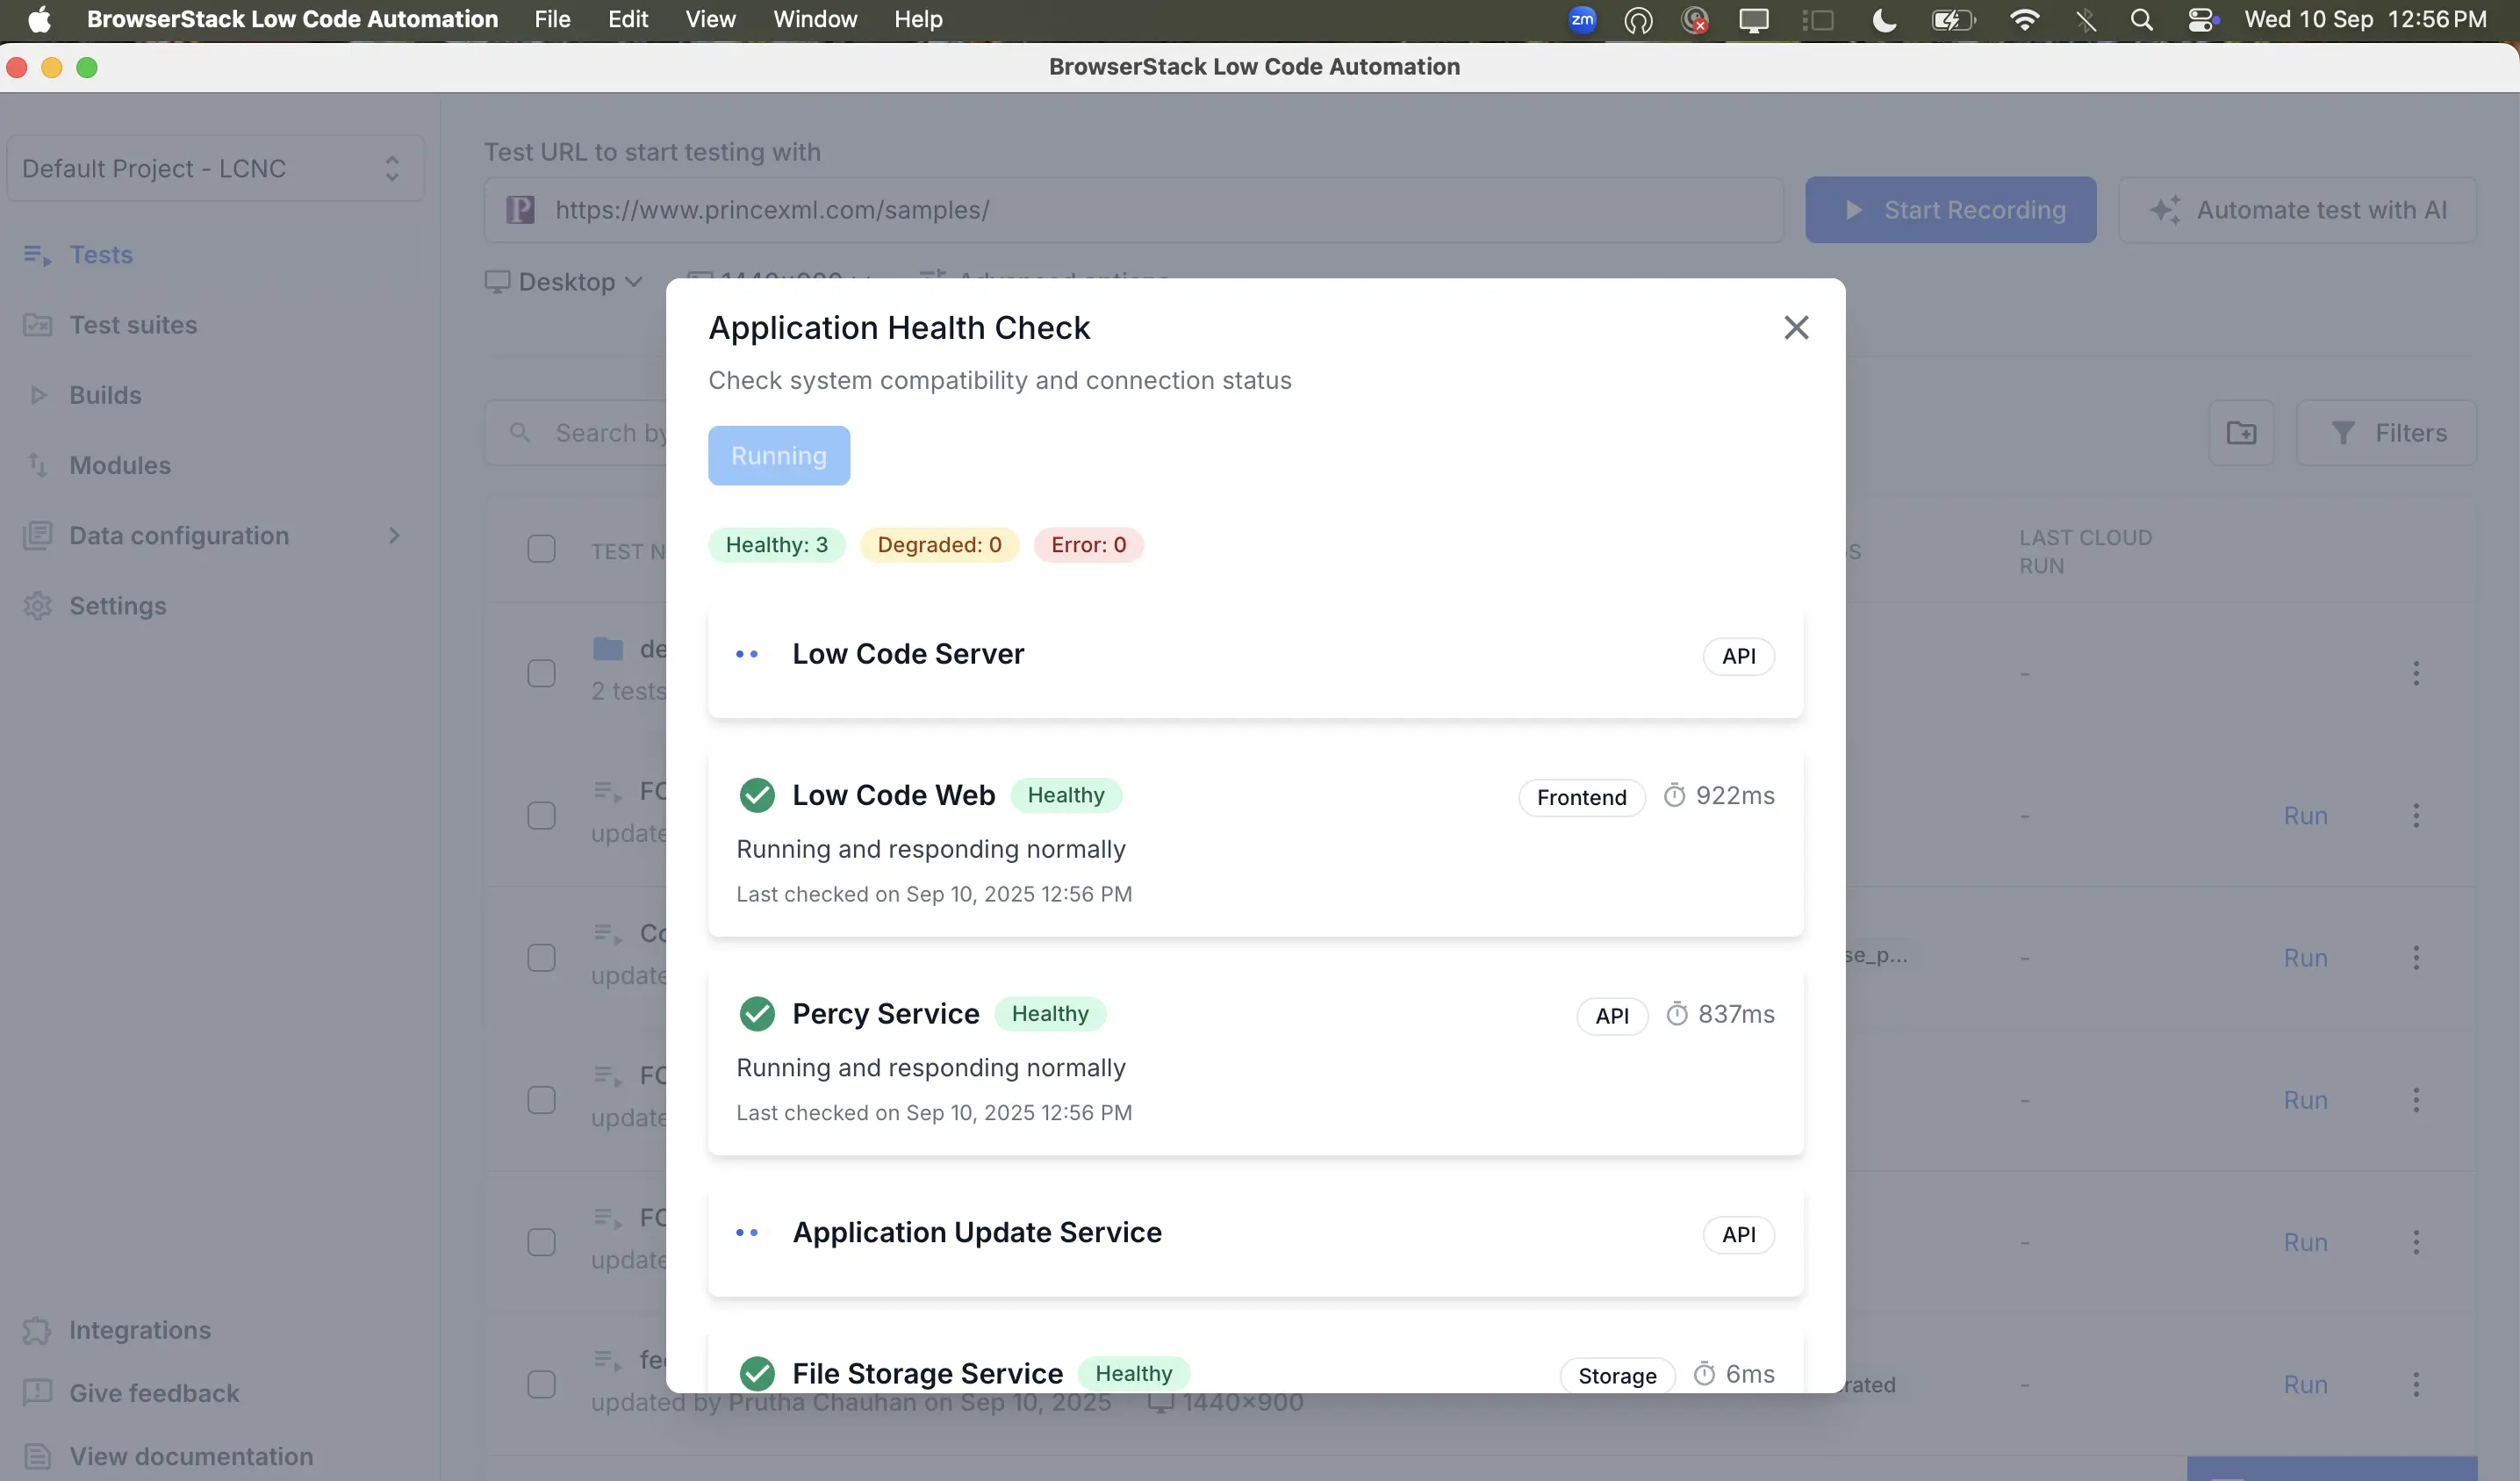Click the battery icon in menu bar
Screen dimensions: 2520x1481
[1953, 19]
